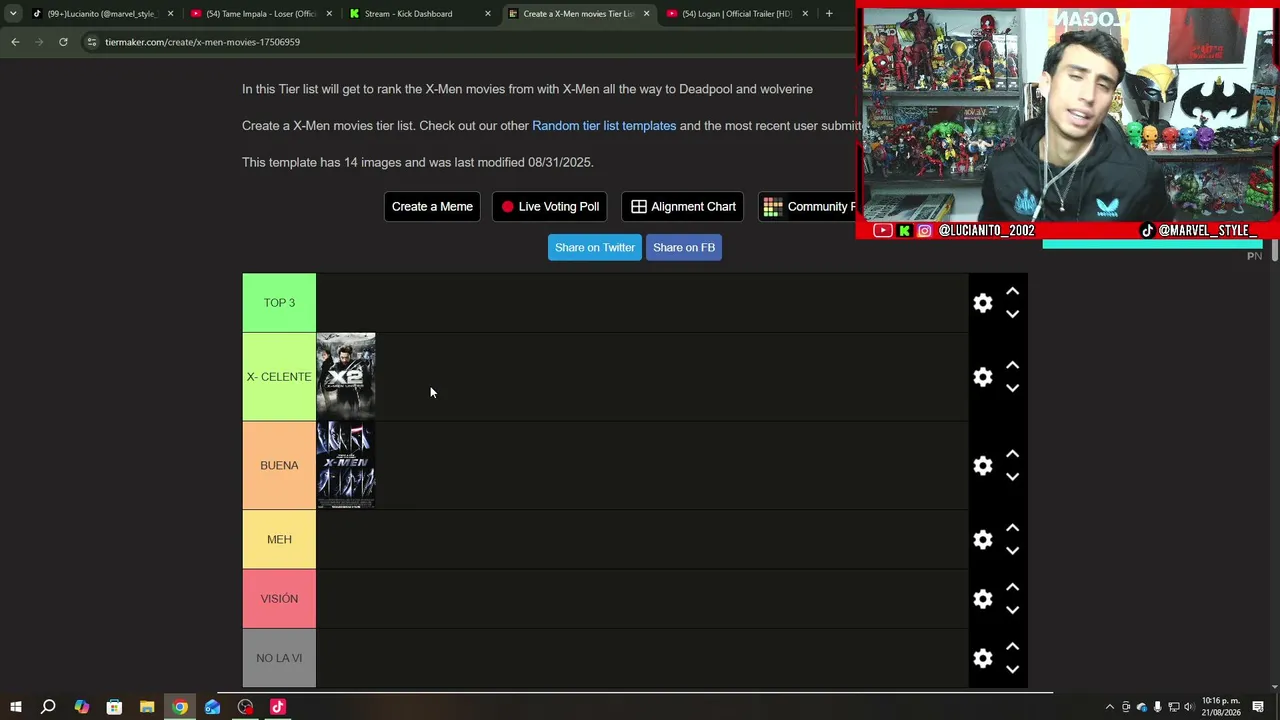
Task: Move TOP 3 tier row down
Action: point(1012,314)
